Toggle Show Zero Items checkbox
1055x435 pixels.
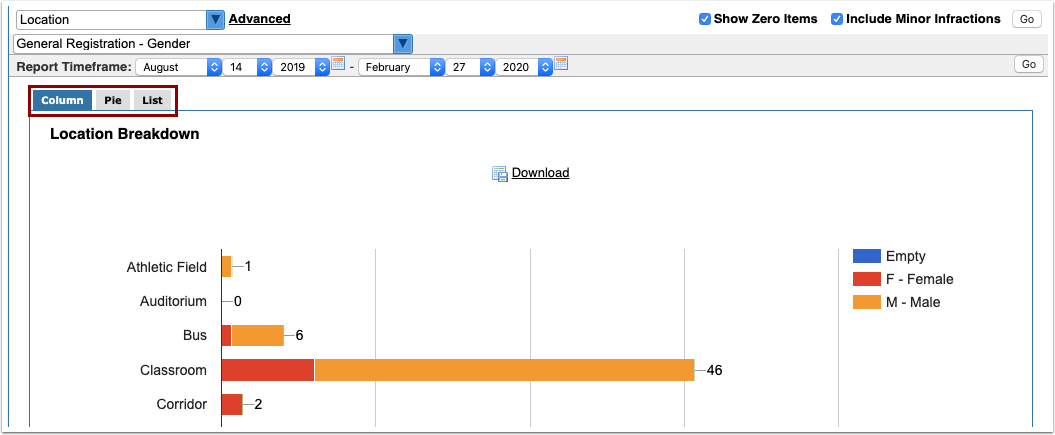click(x=704, y=19)
